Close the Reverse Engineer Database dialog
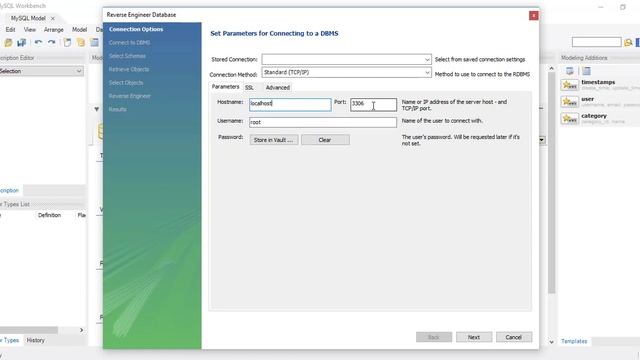This screenshot has height=360, width=640. click(533, 16)
